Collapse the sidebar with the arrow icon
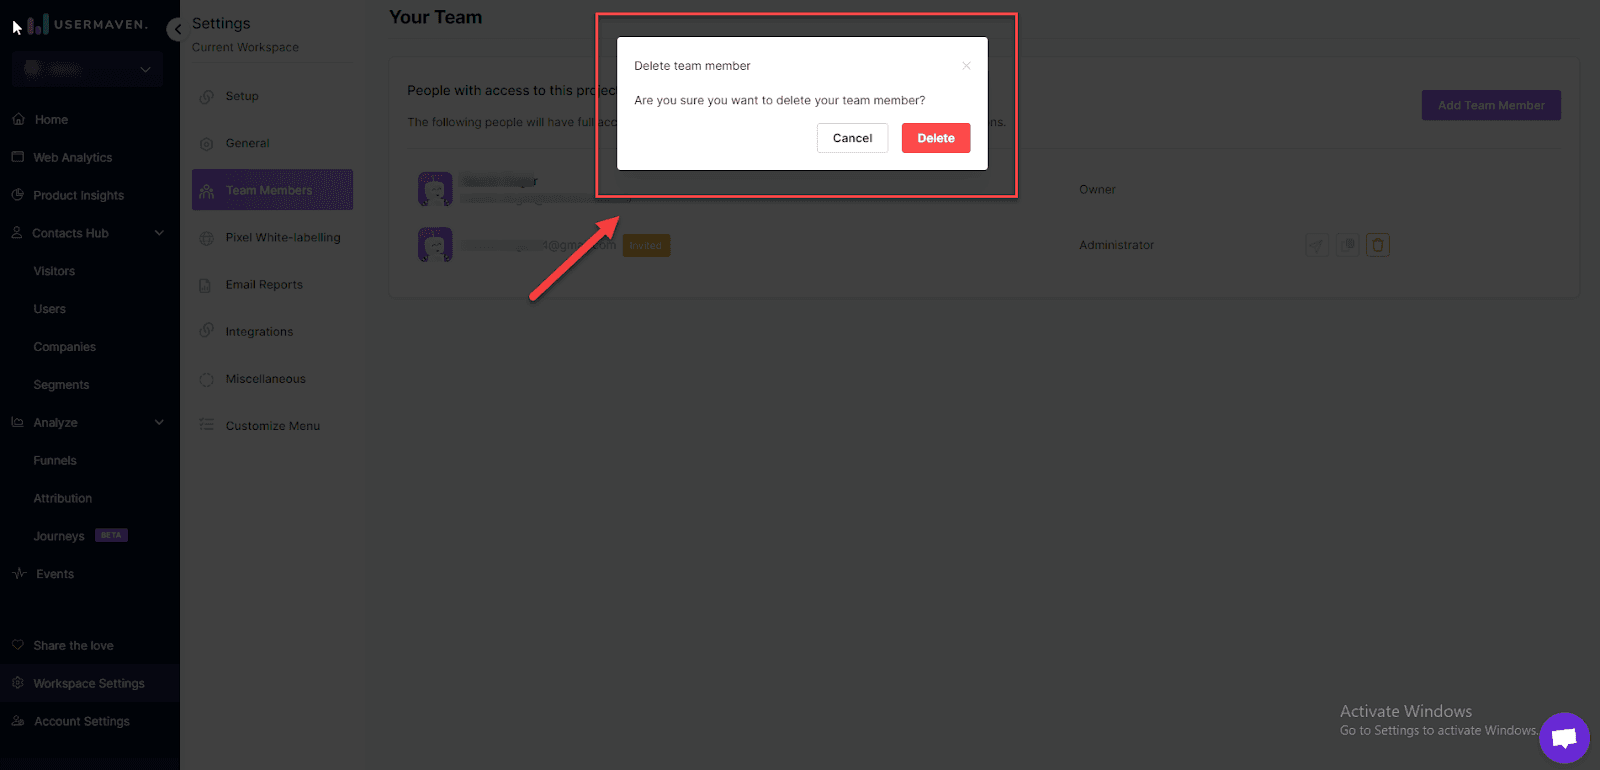Image resolution: width=1600 pixels, height=770 pixels. (177, 29)
